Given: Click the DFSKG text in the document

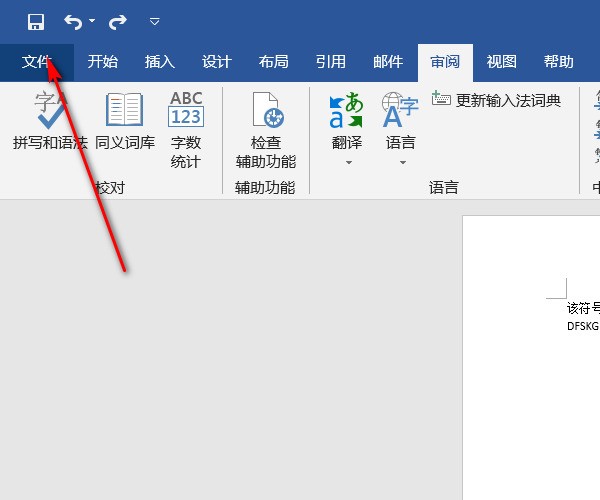Looking at the screenshot, I should [583, 326].
